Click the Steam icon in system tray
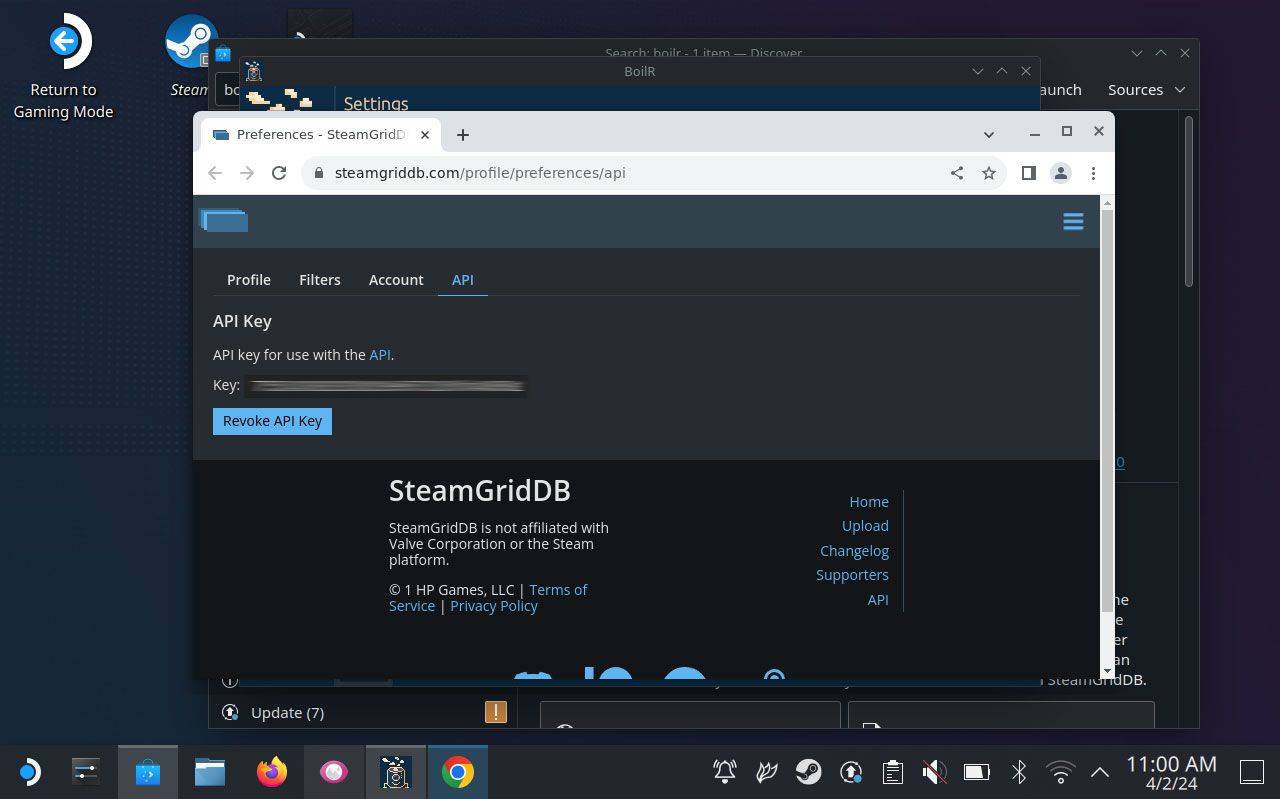The width and height of the screenshot is (1280, 799). 808,772
